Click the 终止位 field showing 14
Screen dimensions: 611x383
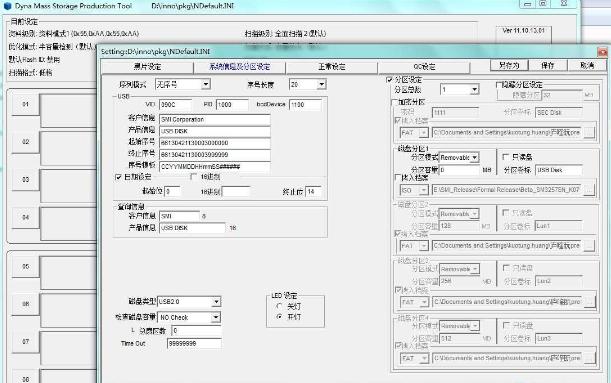click(x=314, y=191)
